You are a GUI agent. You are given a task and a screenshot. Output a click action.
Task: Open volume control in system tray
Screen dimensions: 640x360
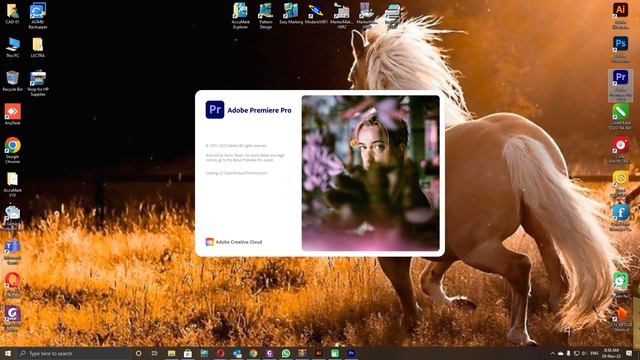click(x=584, y=353)
